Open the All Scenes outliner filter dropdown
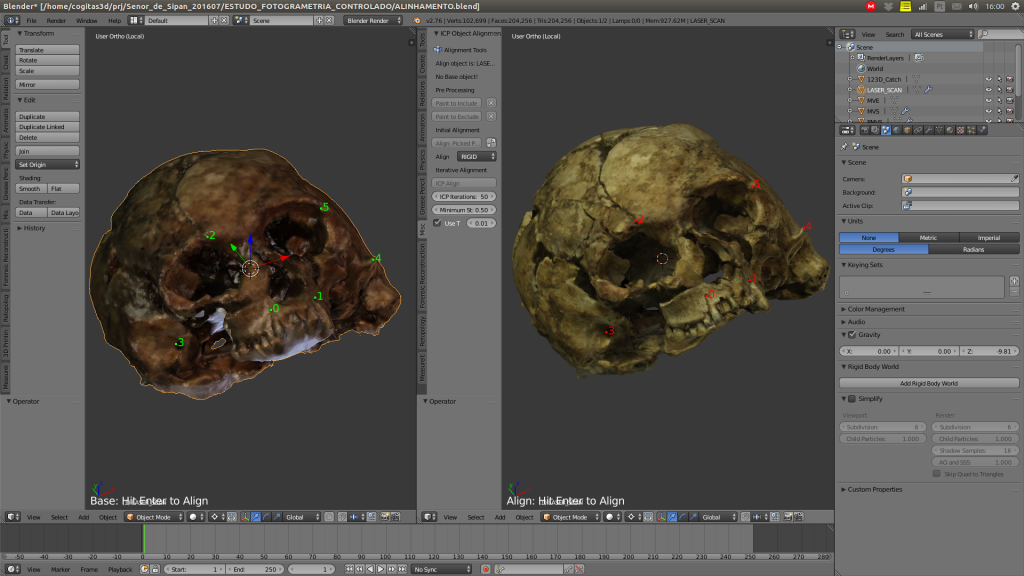The width and height of the screenshot is (1024, 576). pyautogui.click(x=943, y=34)
